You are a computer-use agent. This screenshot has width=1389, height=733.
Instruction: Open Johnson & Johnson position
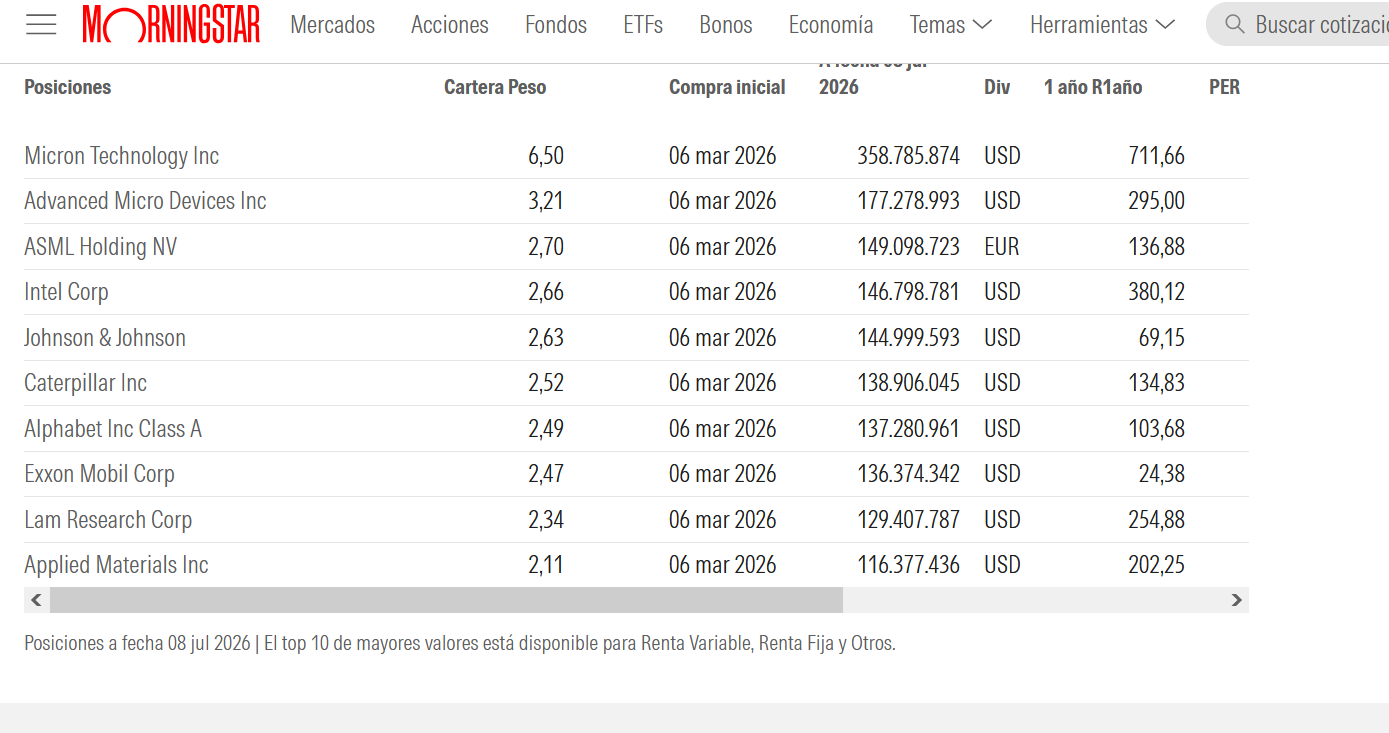[105, 338]
